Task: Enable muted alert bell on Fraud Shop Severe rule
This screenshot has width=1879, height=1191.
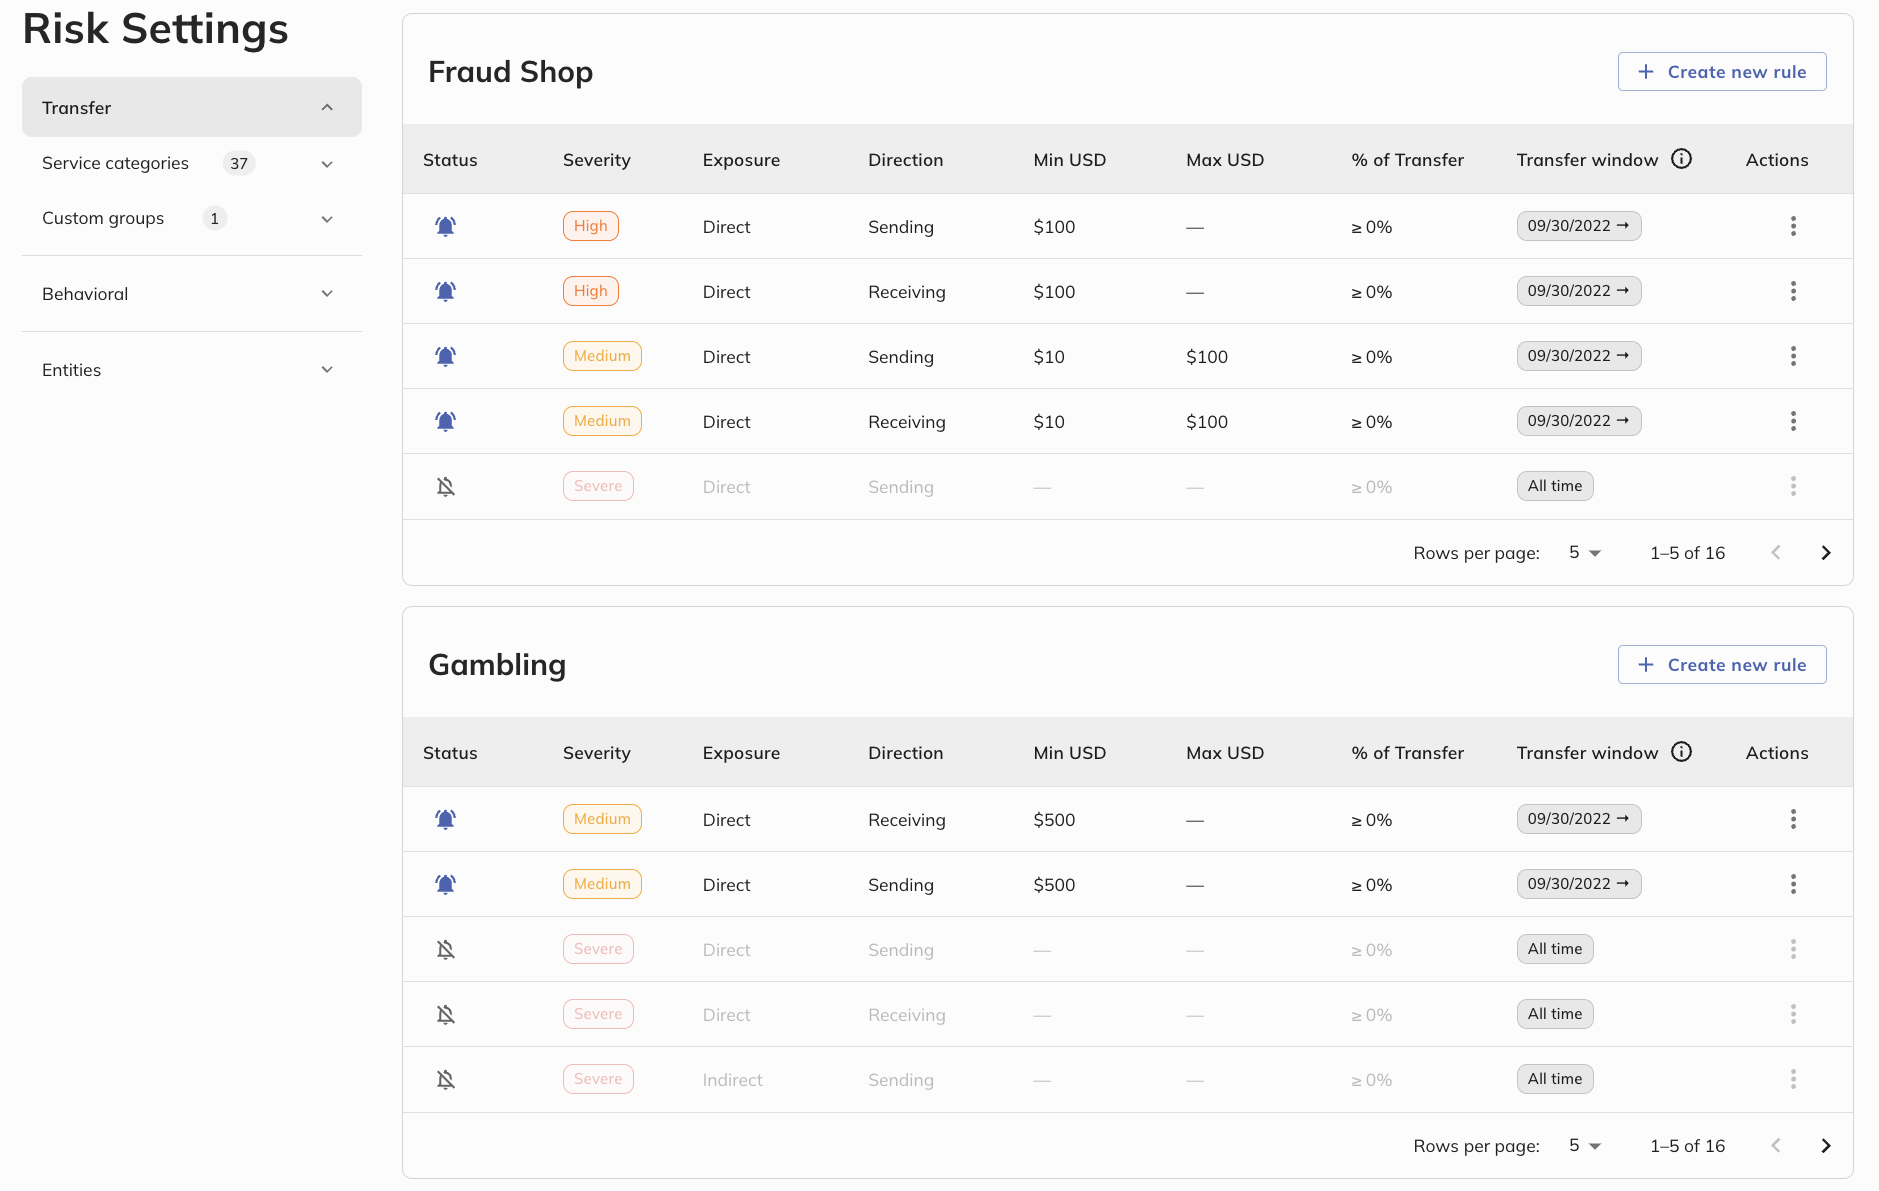Action: (x=446, y=486)
